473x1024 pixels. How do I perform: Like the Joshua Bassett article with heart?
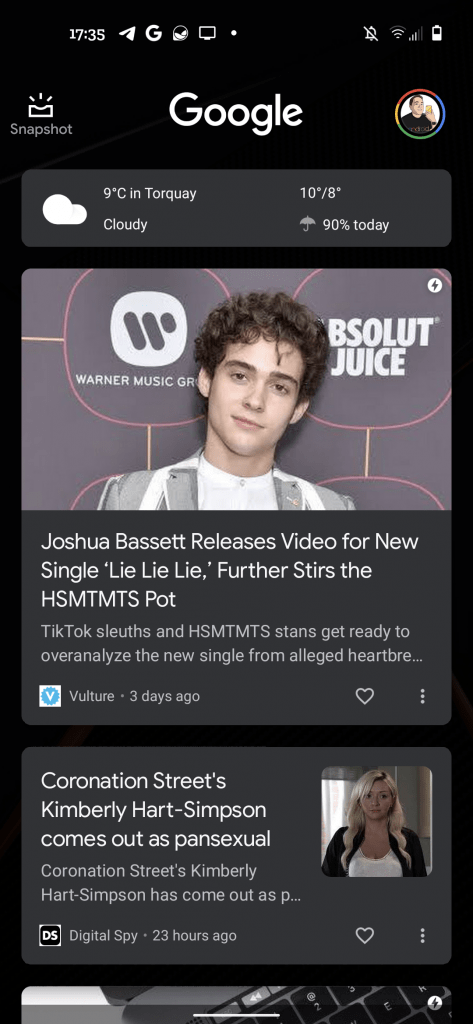(x=365, y=696)
